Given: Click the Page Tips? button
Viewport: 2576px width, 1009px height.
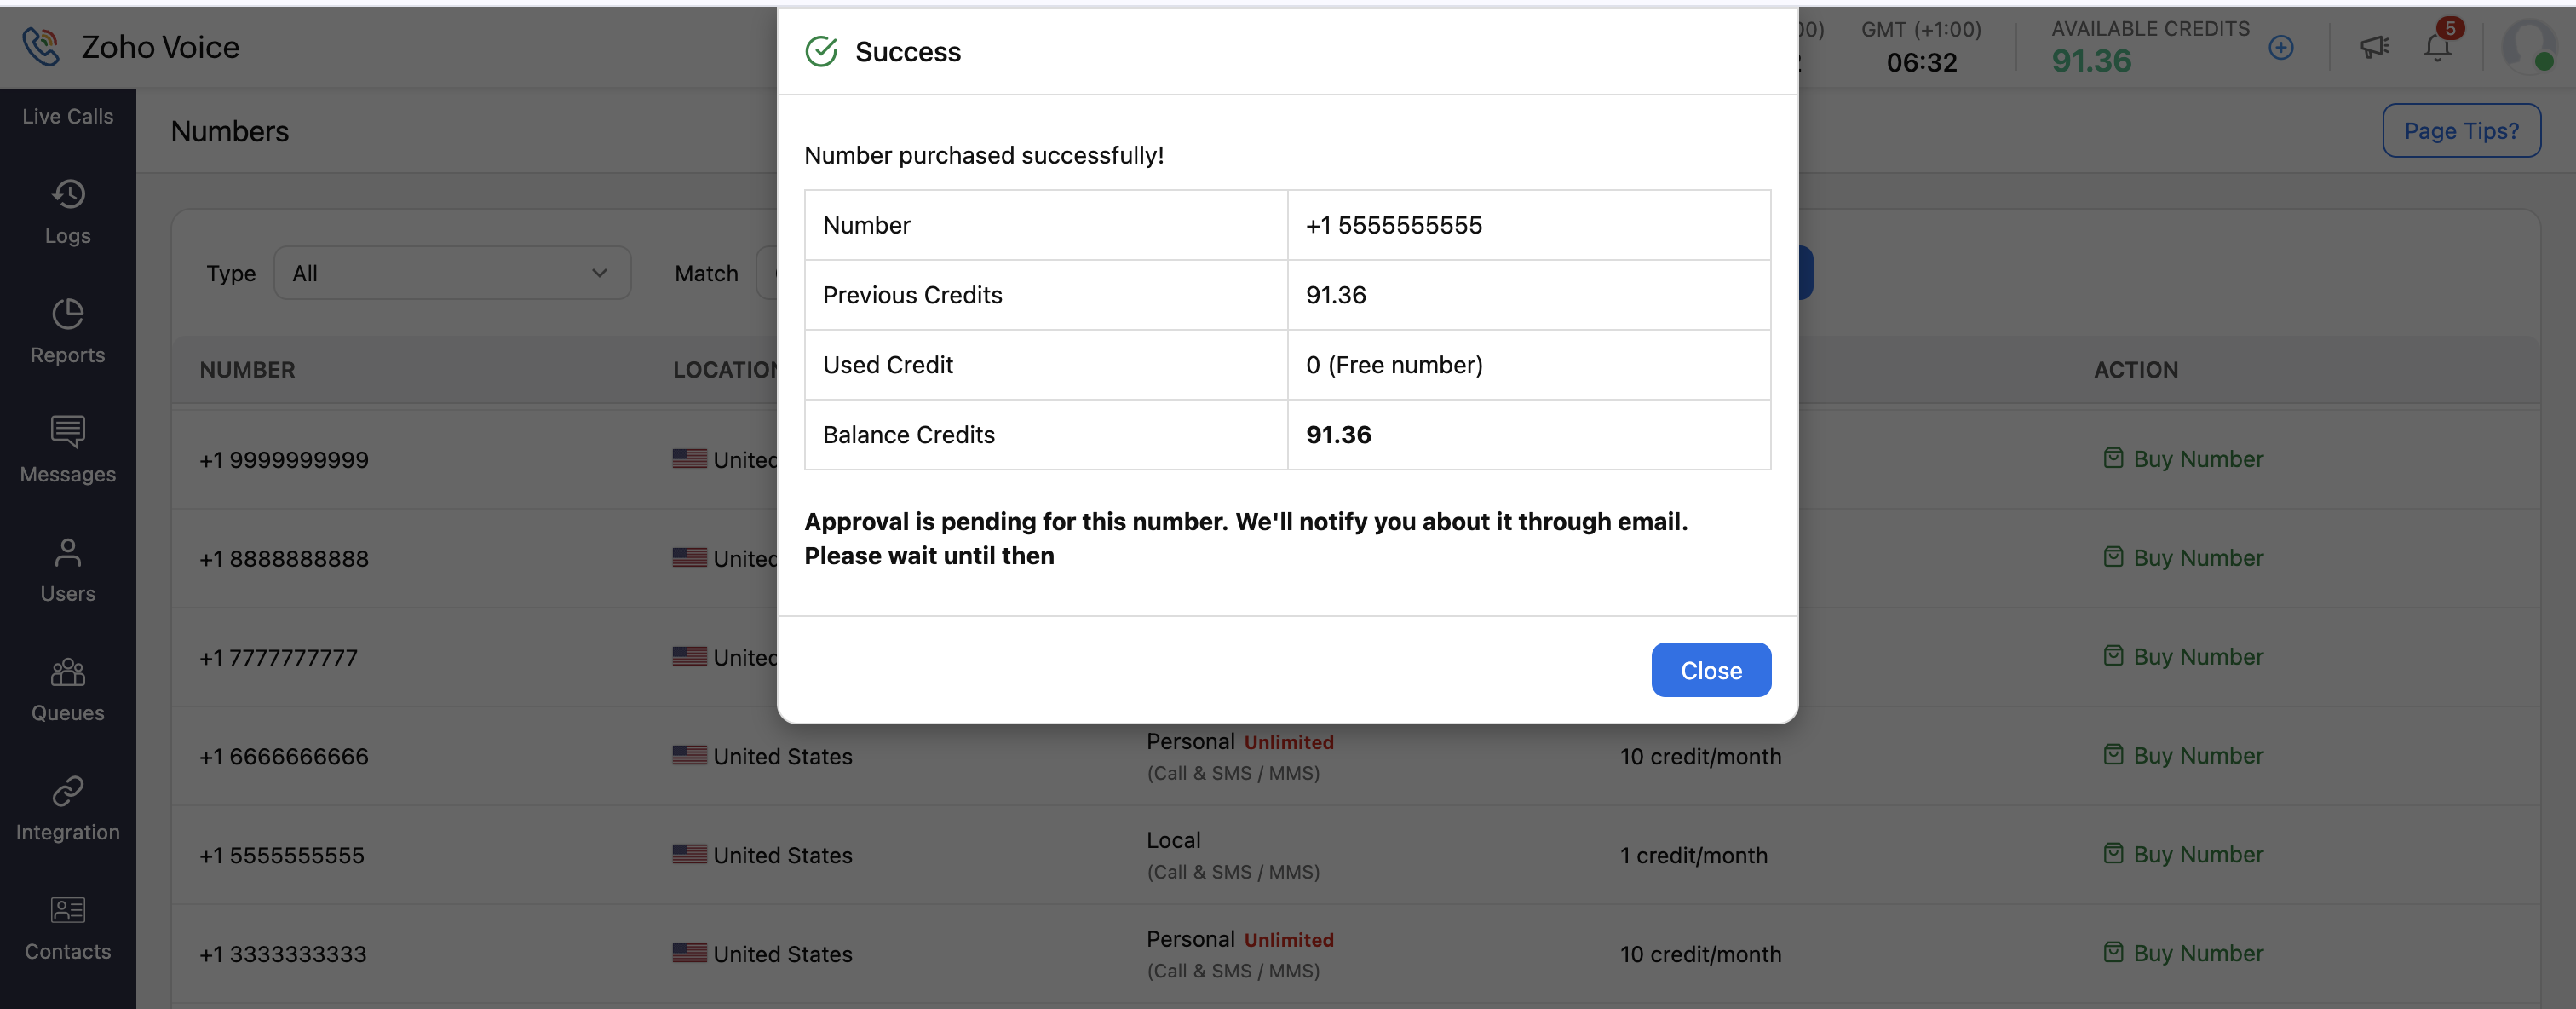Looking at the screenshot, I should [2460, 130].
